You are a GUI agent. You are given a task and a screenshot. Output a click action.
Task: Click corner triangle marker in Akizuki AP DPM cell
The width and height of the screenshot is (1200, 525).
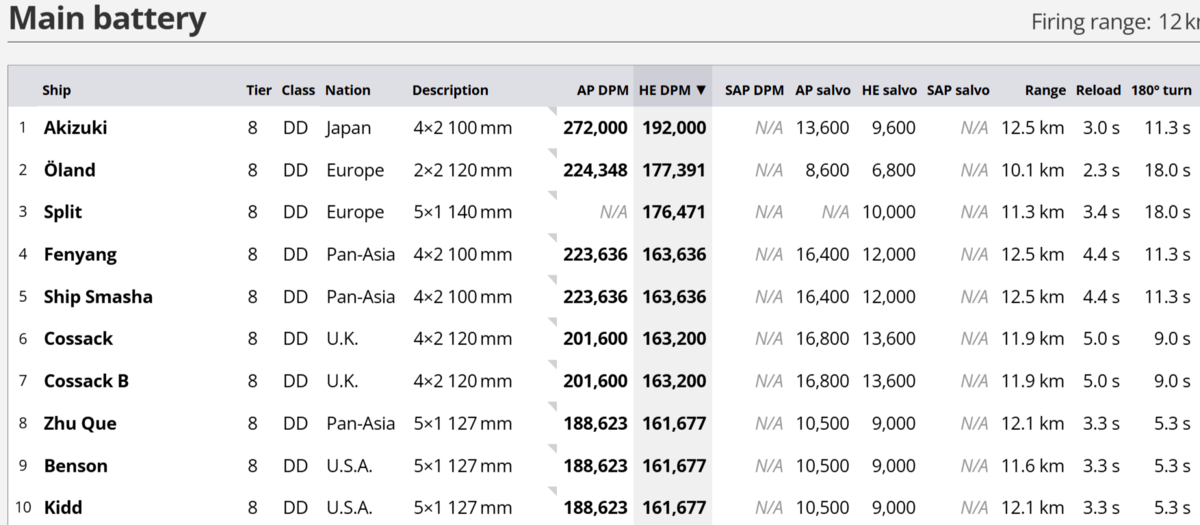click(551, 111)
